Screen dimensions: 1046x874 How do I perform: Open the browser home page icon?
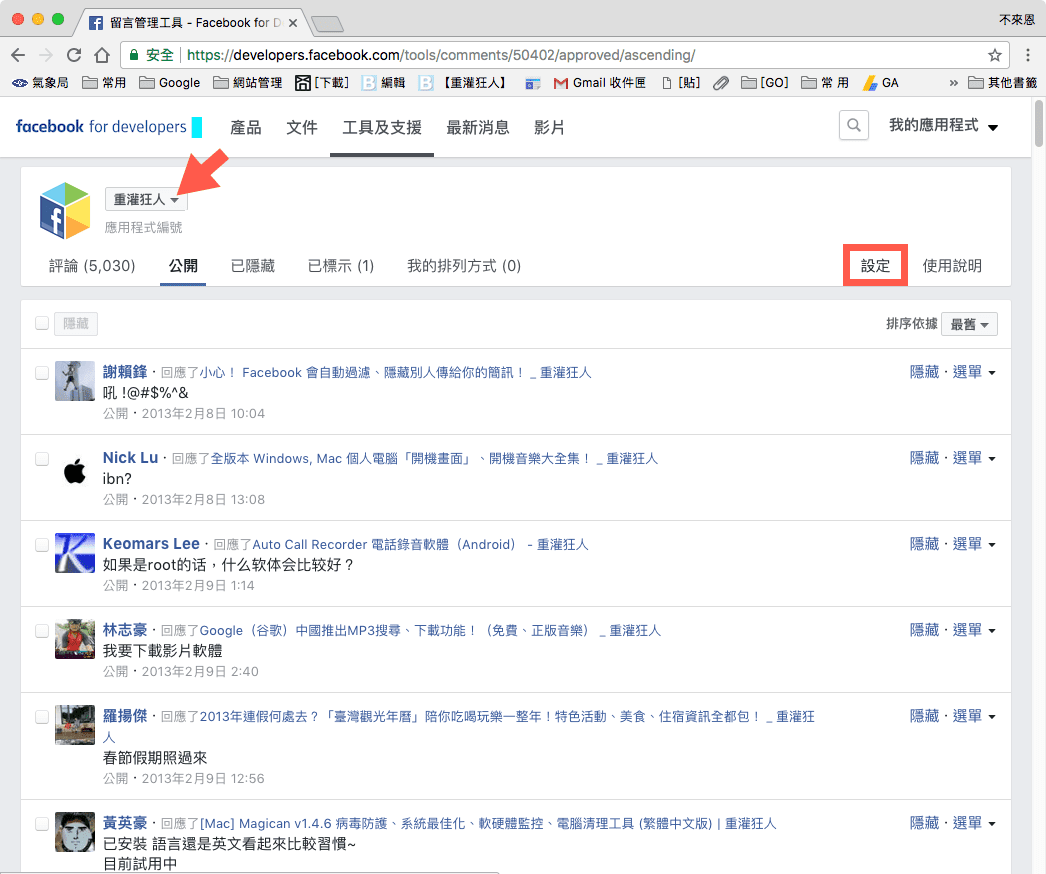[101, 55]
